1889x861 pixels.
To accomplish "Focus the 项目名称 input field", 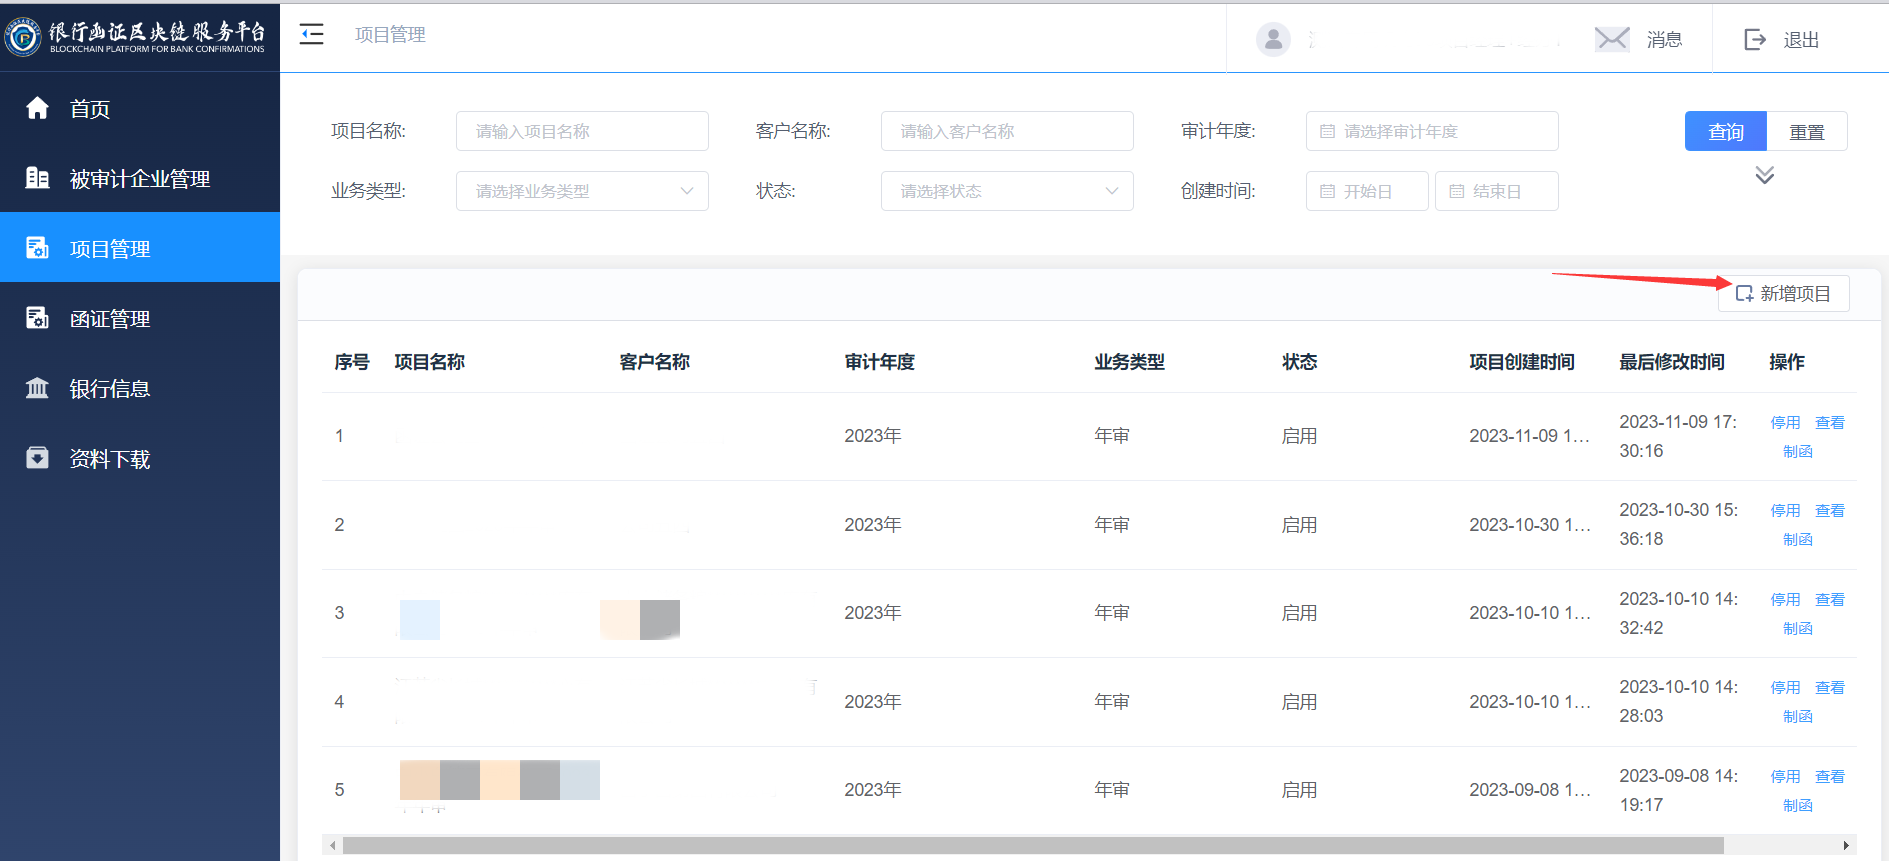I will coord(582,131).
